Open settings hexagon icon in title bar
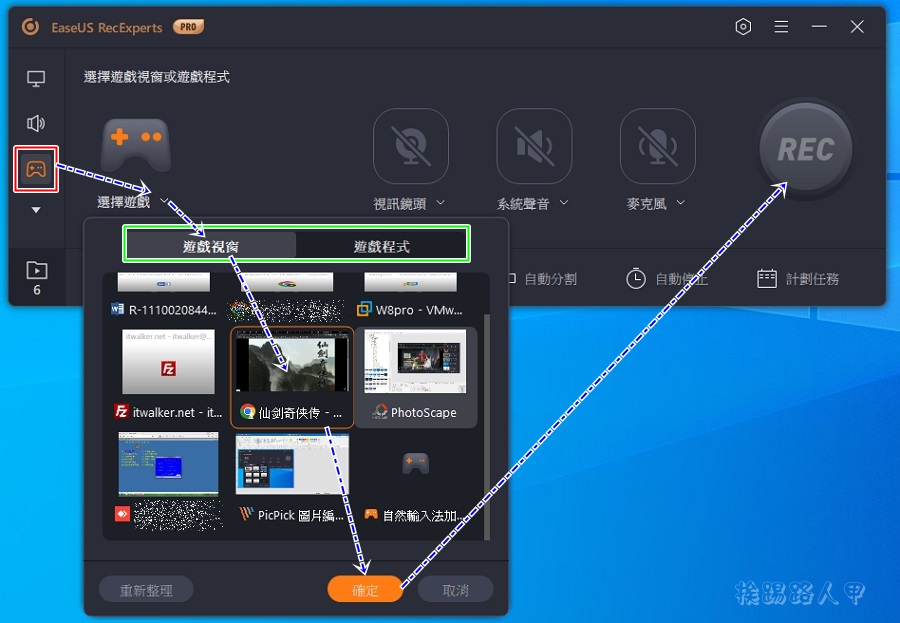The width and height of the screenshot is (900, 623). [743, 27]
